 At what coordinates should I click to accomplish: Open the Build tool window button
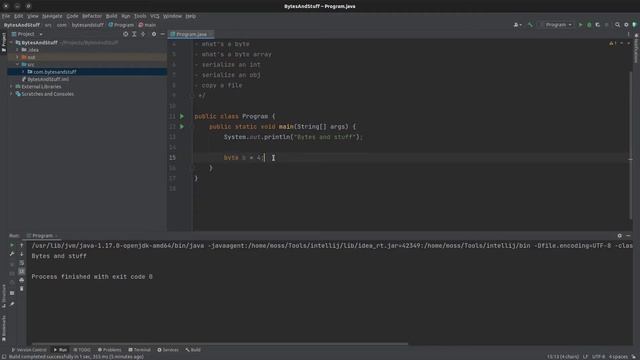193,350
